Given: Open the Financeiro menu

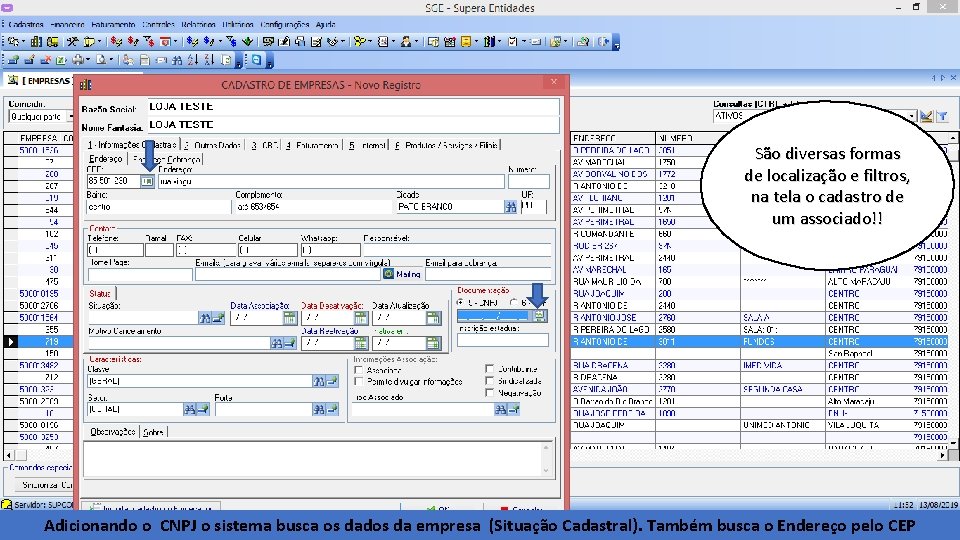Looking at the screenshot, I should (x=67, y=24).
